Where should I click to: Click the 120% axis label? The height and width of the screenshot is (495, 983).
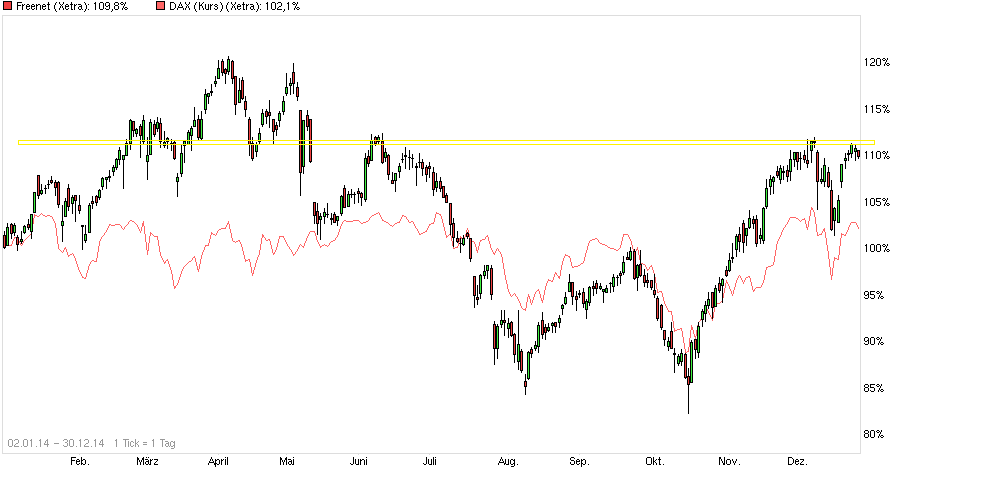coord(876,62)
